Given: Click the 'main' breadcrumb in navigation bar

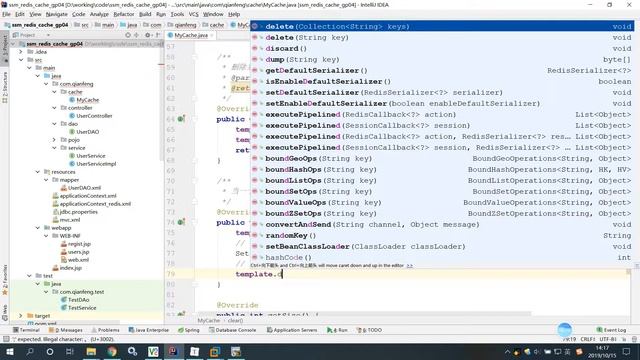Looking at the screenshot, I should [x=104, y=25].
